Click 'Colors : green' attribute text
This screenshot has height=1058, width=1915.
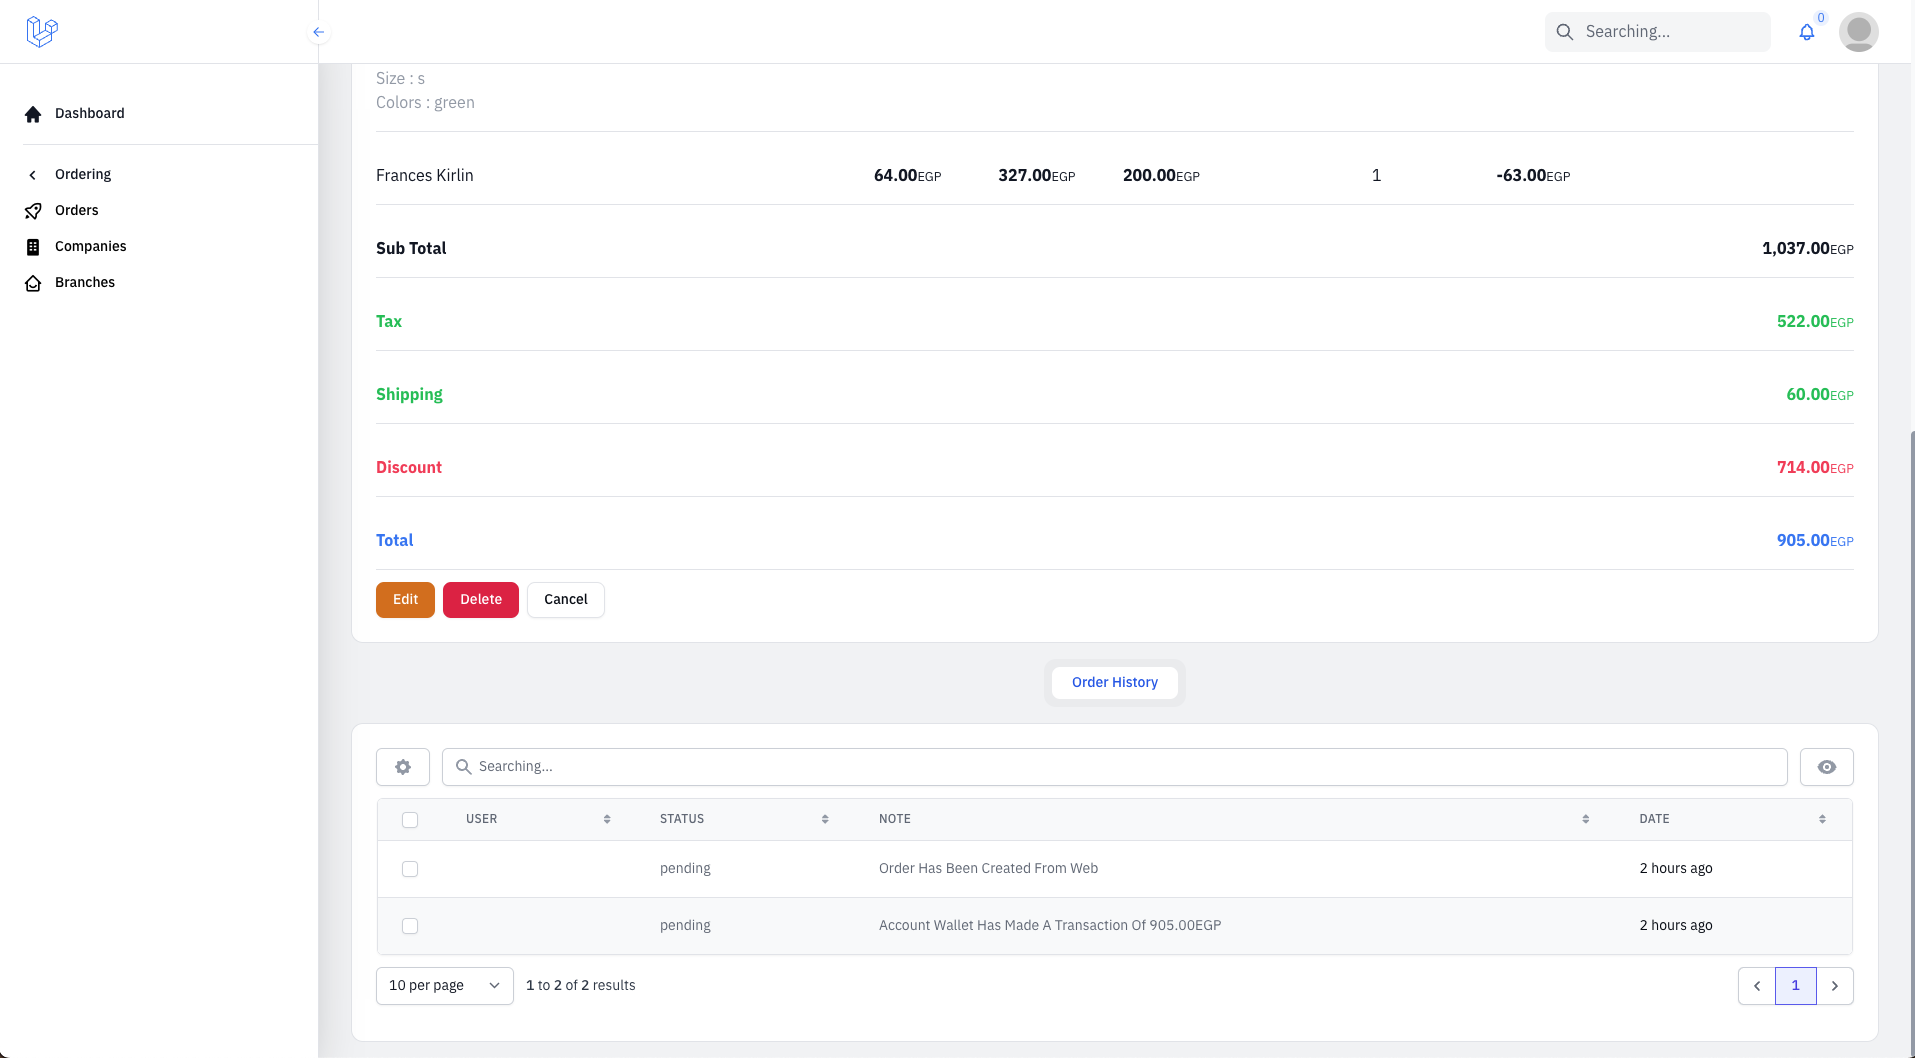(x=425, y=103)
